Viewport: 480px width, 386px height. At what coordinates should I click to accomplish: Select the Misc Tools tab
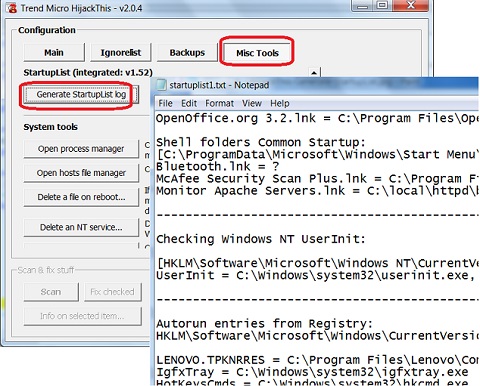(x=257, y=53)
